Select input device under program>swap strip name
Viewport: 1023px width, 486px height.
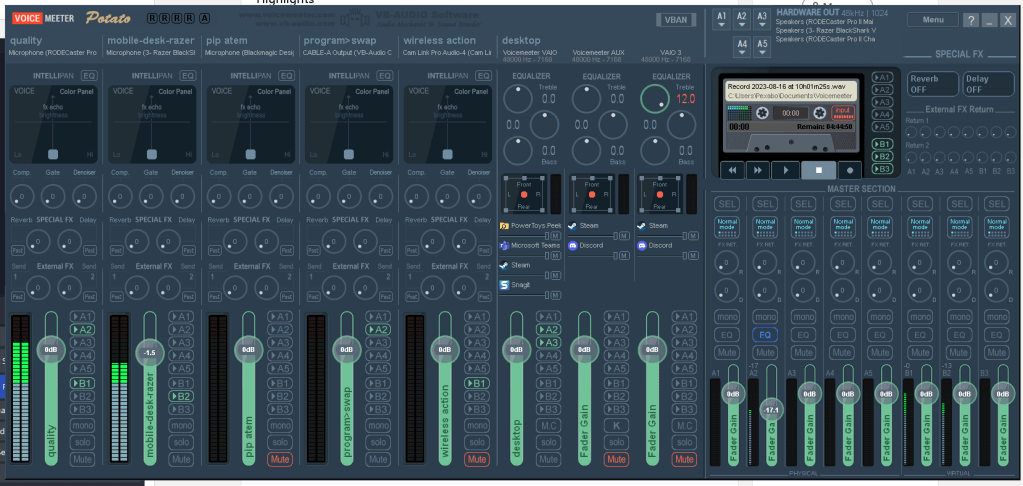348,52
